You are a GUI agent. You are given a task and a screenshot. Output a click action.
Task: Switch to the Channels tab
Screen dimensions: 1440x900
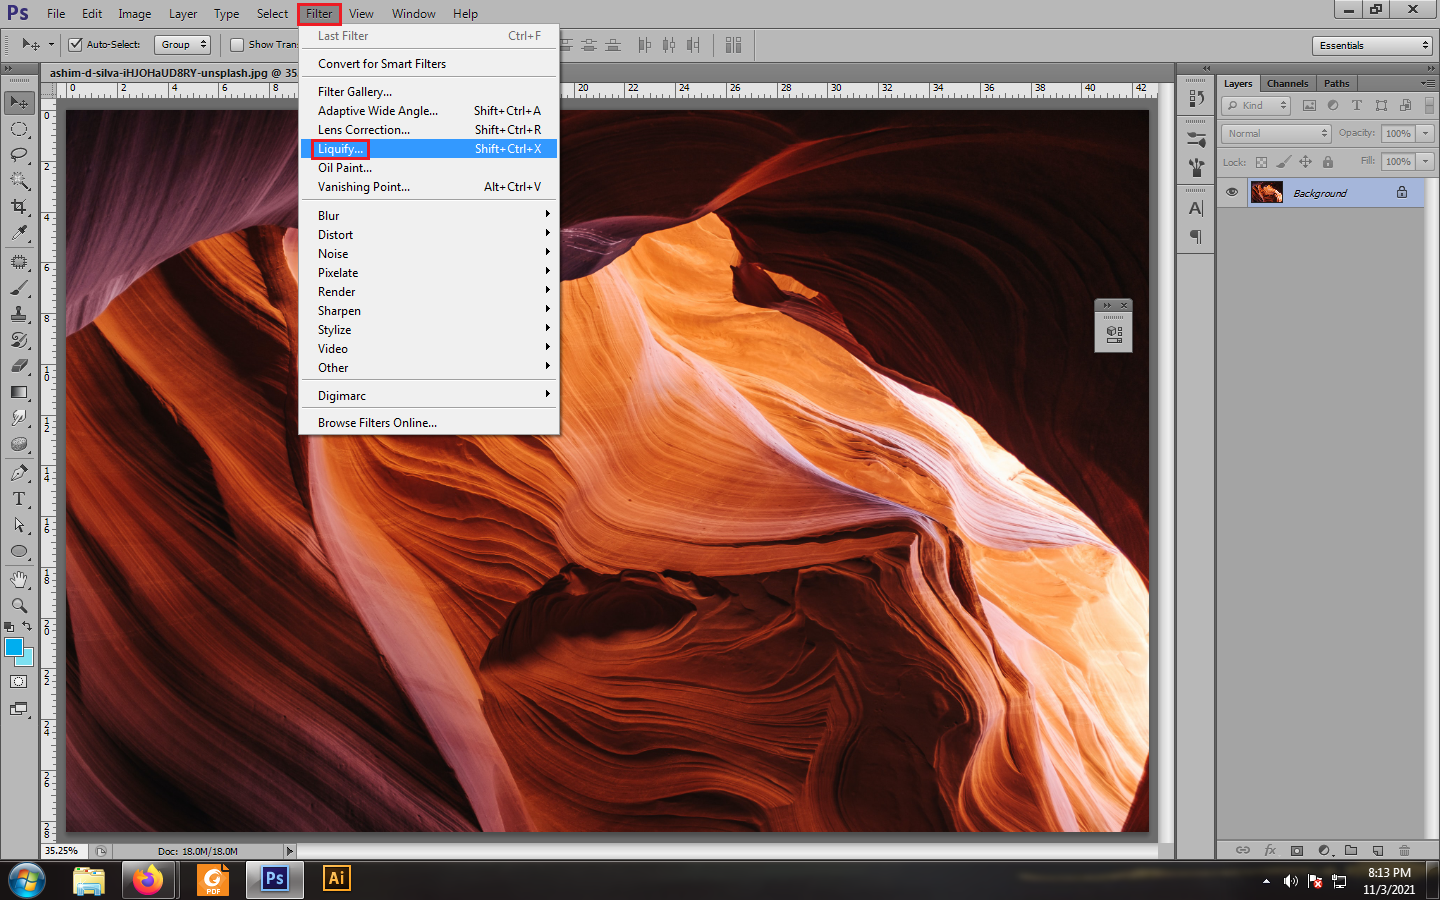point(1287,83)
